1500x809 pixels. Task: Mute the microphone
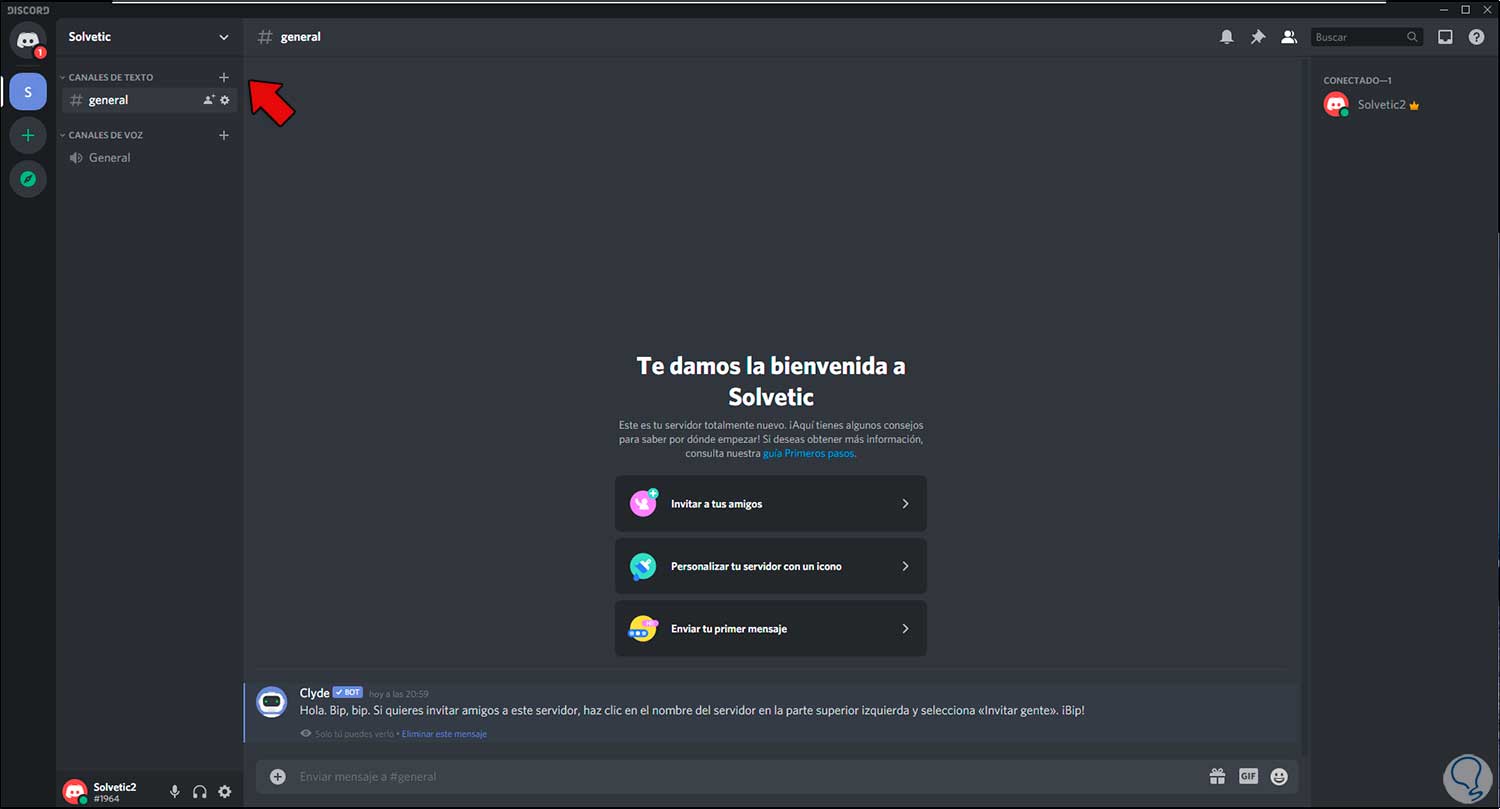[174, 792]
